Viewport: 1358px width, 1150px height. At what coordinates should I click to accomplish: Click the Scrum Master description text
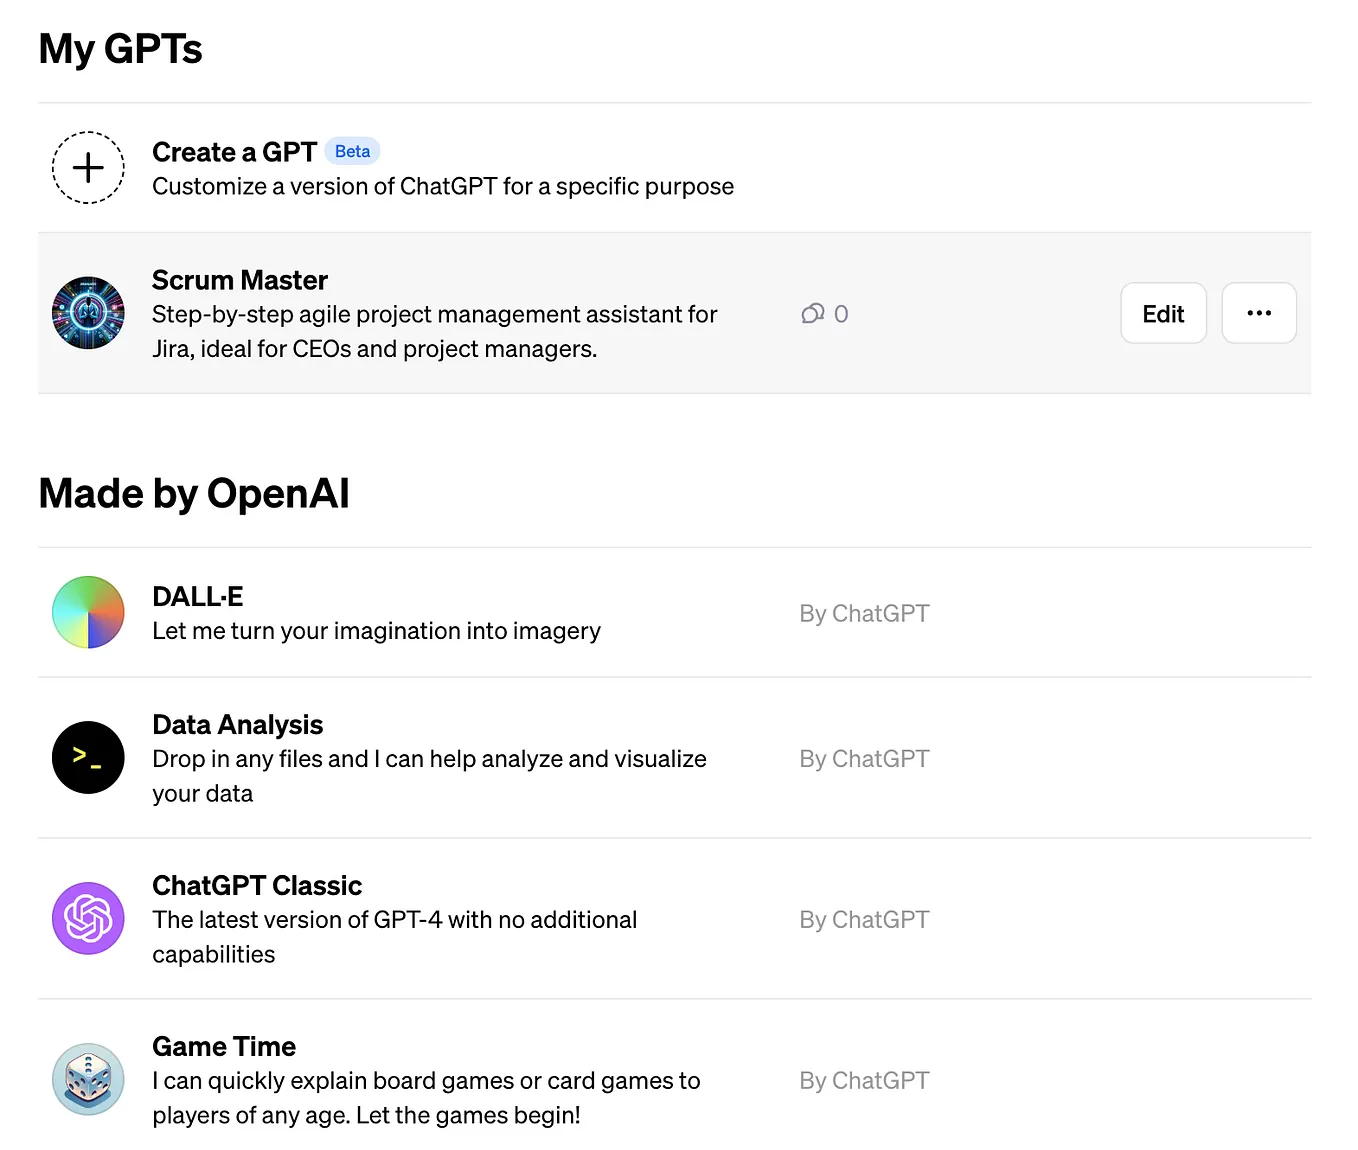click(435, 331)
